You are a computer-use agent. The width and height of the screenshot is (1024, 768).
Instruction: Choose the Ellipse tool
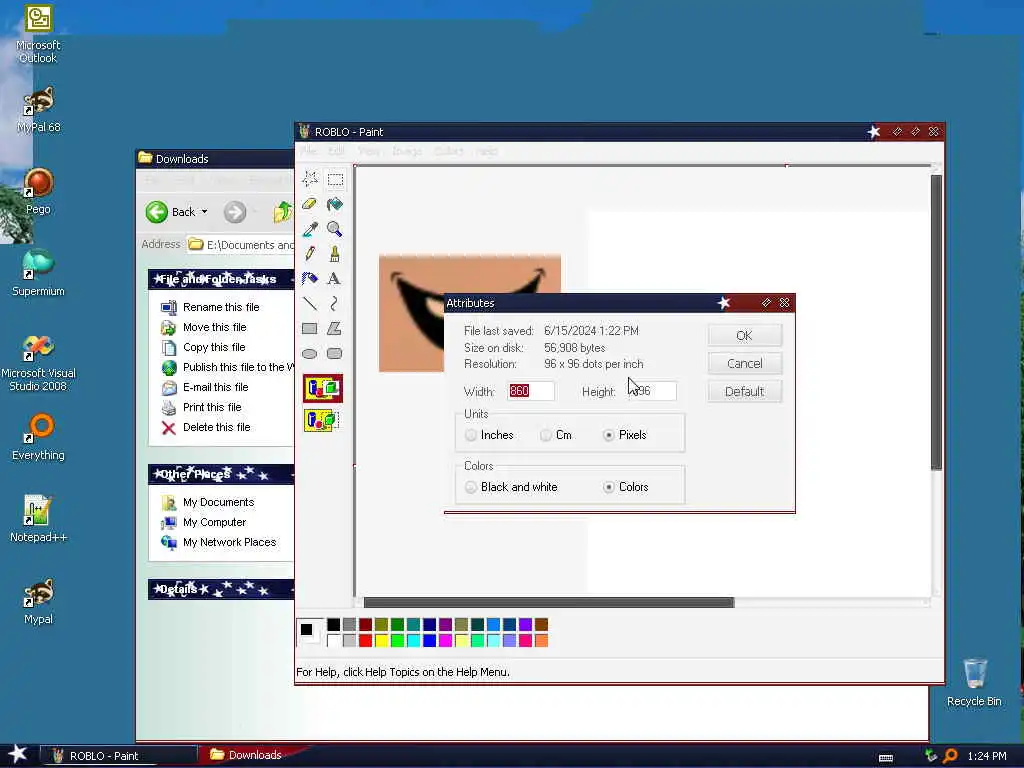click(x=310, y=353)
